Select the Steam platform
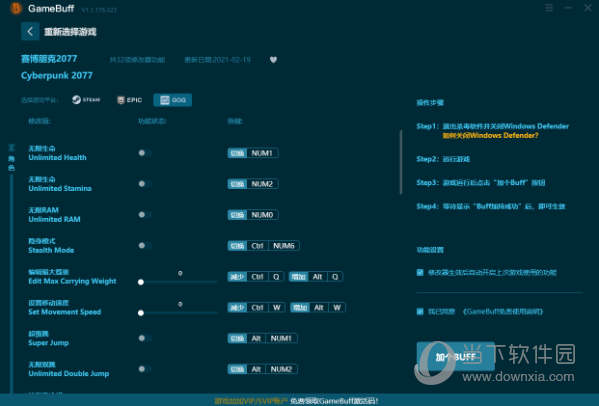Image resolution: width=599 pixels, height=406 pixels. pos(86,100)
